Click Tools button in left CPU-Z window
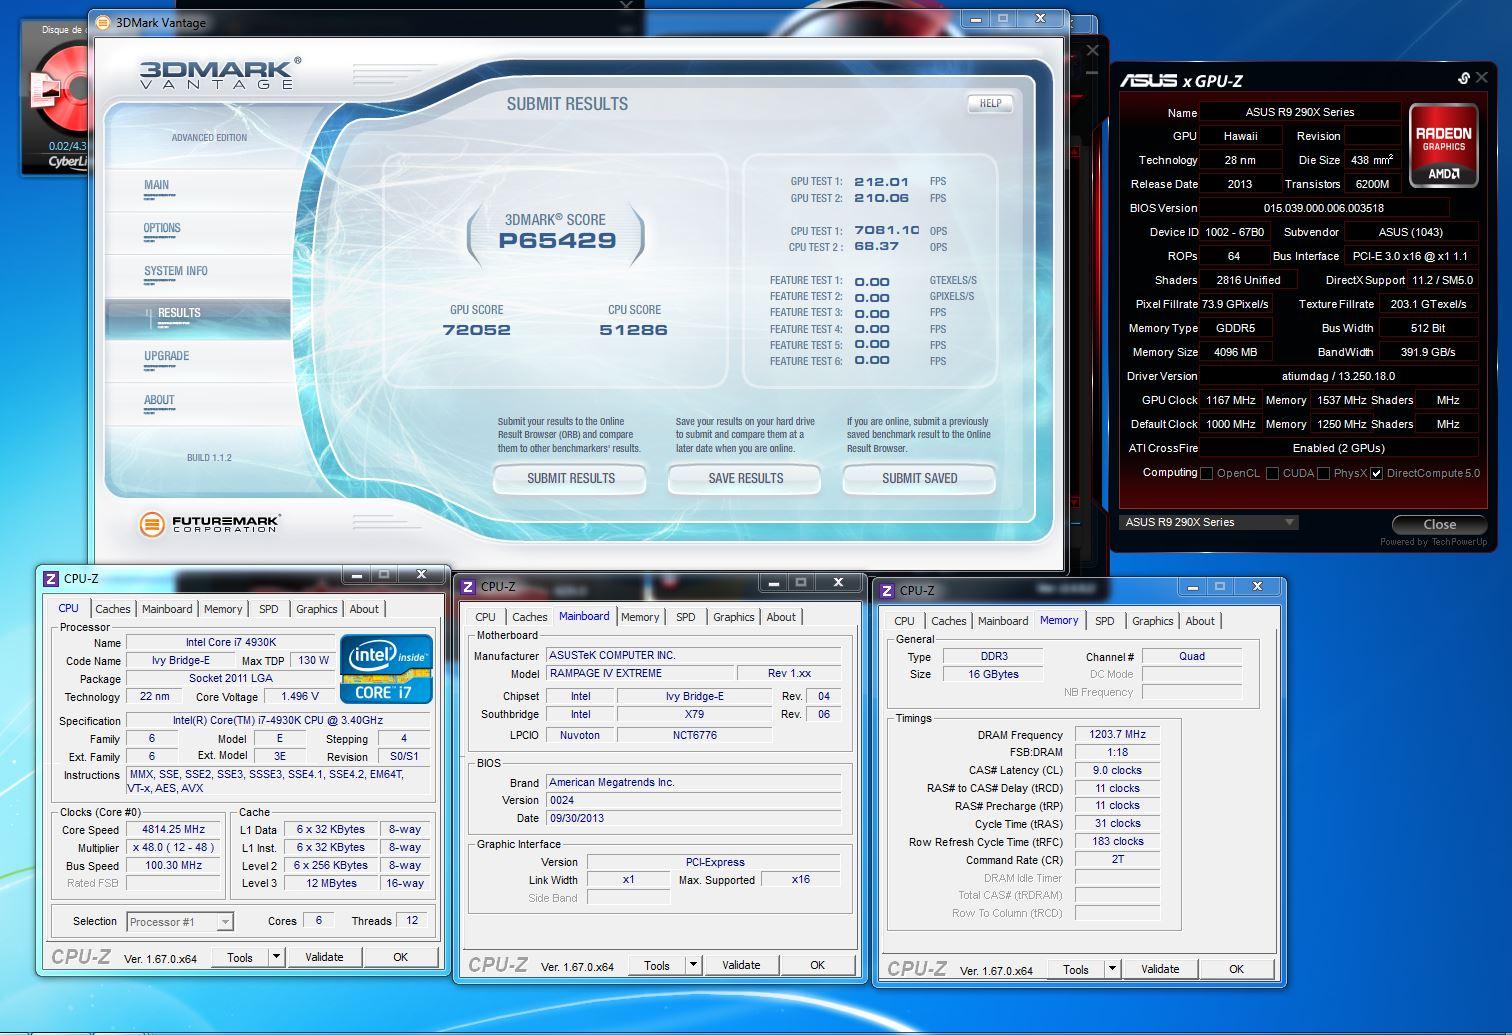Viewport: 1512px width, 1035px height. pos(240,957)
